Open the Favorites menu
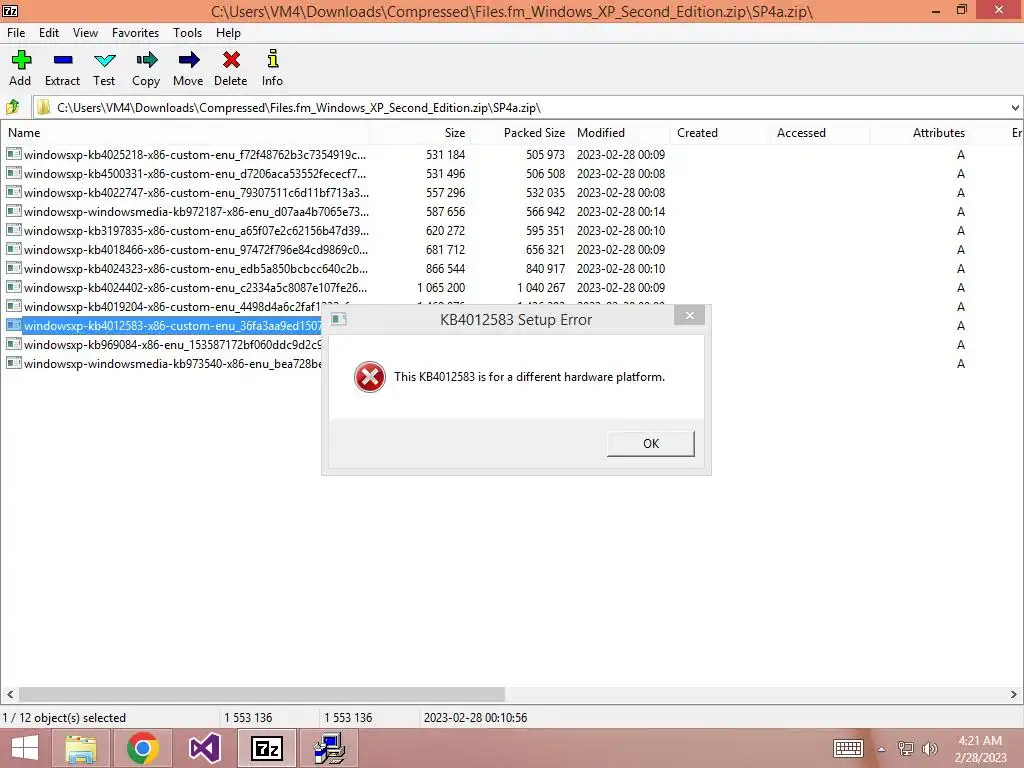The width and height of the screenshot is (1024, 768). [135, 33]
